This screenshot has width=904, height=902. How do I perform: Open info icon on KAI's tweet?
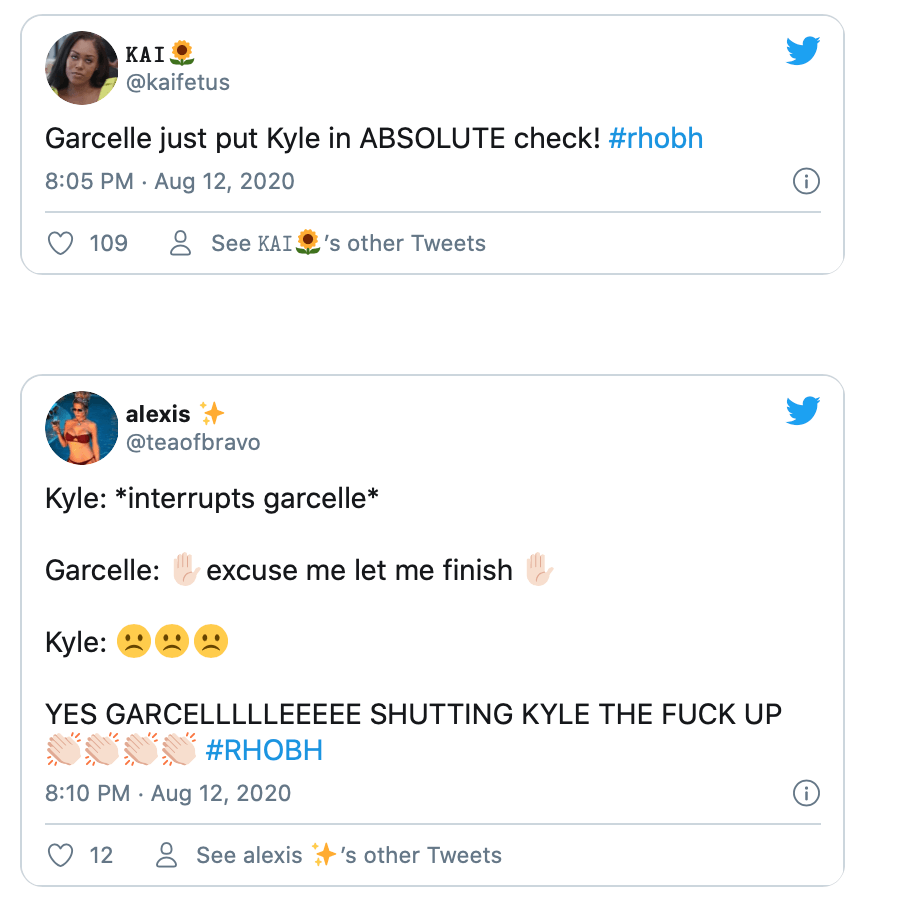click(805, 181)
